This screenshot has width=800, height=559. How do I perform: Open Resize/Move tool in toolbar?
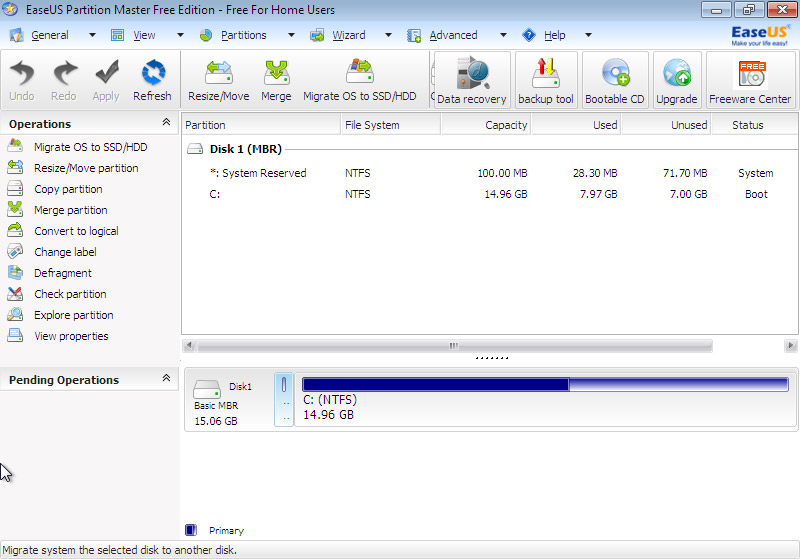[218, 80]
